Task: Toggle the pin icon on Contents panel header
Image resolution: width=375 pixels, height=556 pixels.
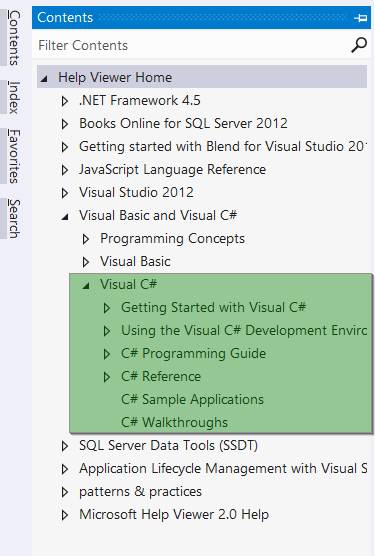Action: tap(360, 18)
